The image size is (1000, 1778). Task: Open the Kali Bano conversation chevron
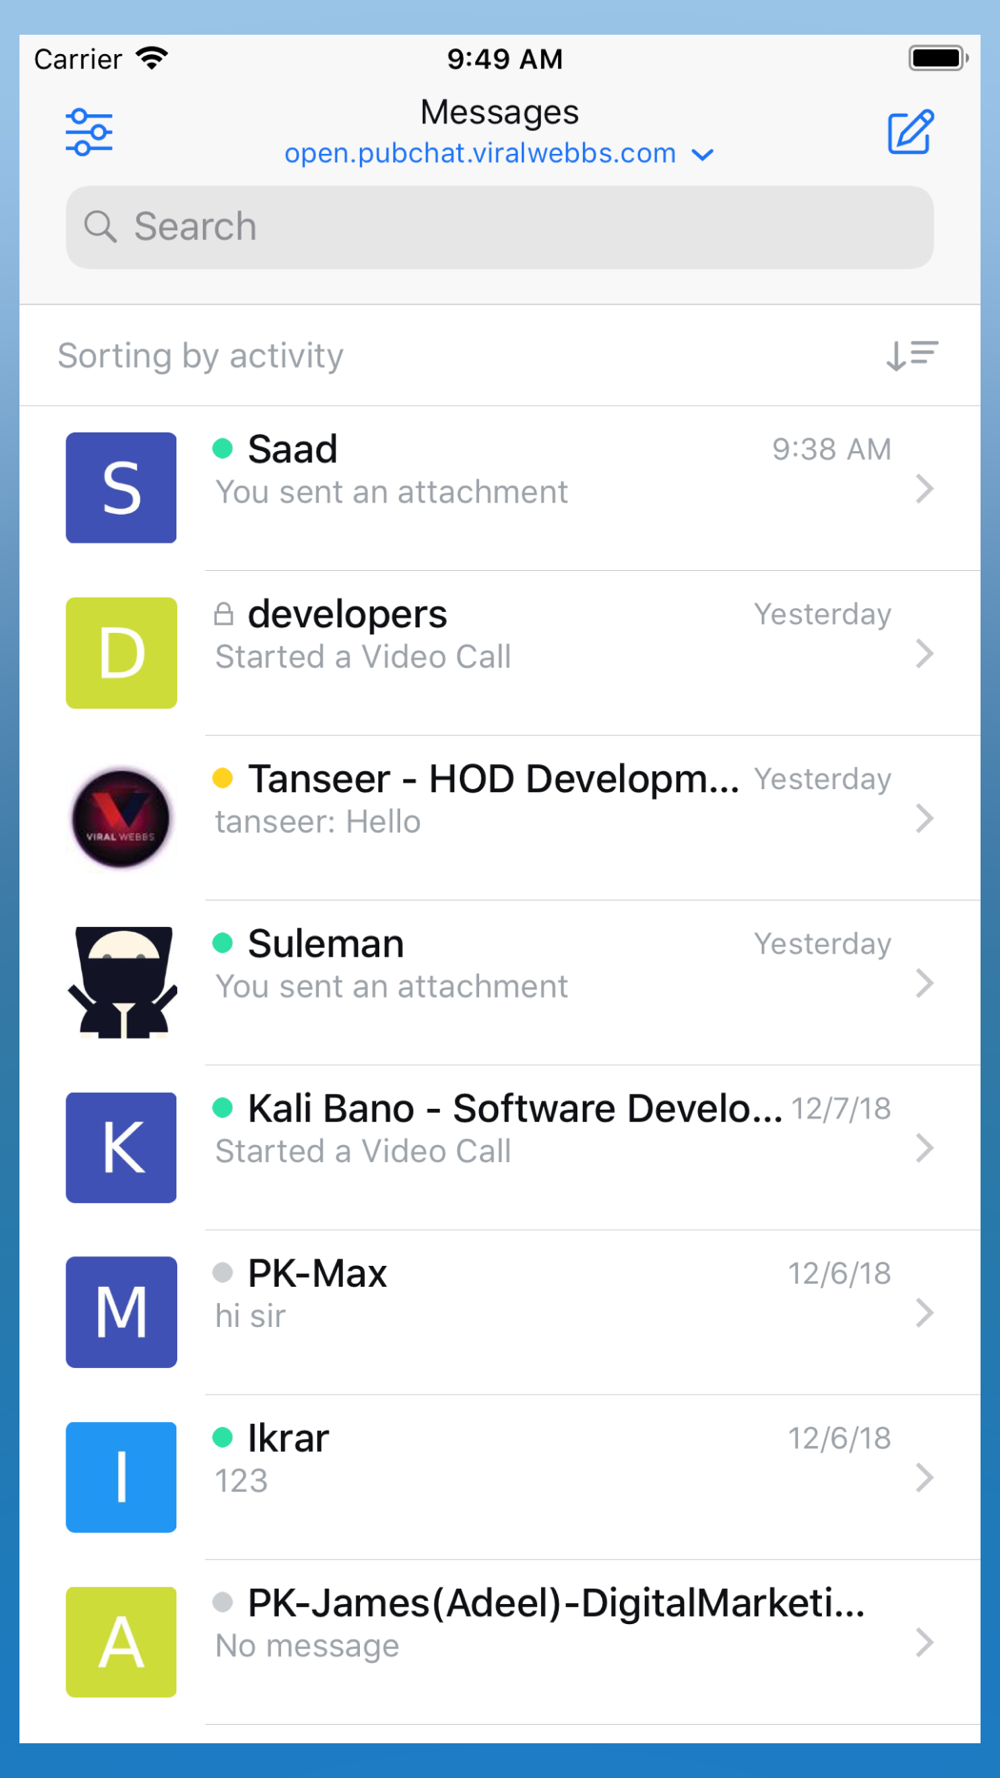pos(925,1148)
